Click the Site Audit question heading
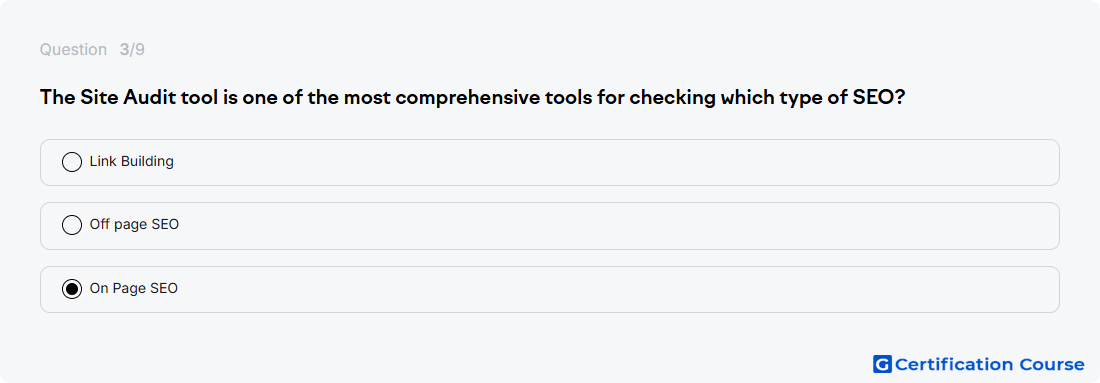This screenshot has height=383, width=1100. coord(473,98)
